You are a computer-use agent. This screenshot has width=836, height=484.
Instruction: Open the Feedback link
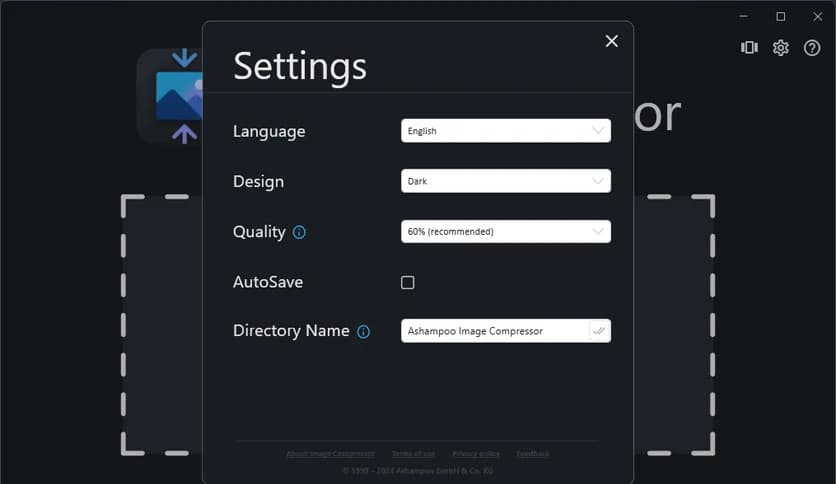coord(533,454)
